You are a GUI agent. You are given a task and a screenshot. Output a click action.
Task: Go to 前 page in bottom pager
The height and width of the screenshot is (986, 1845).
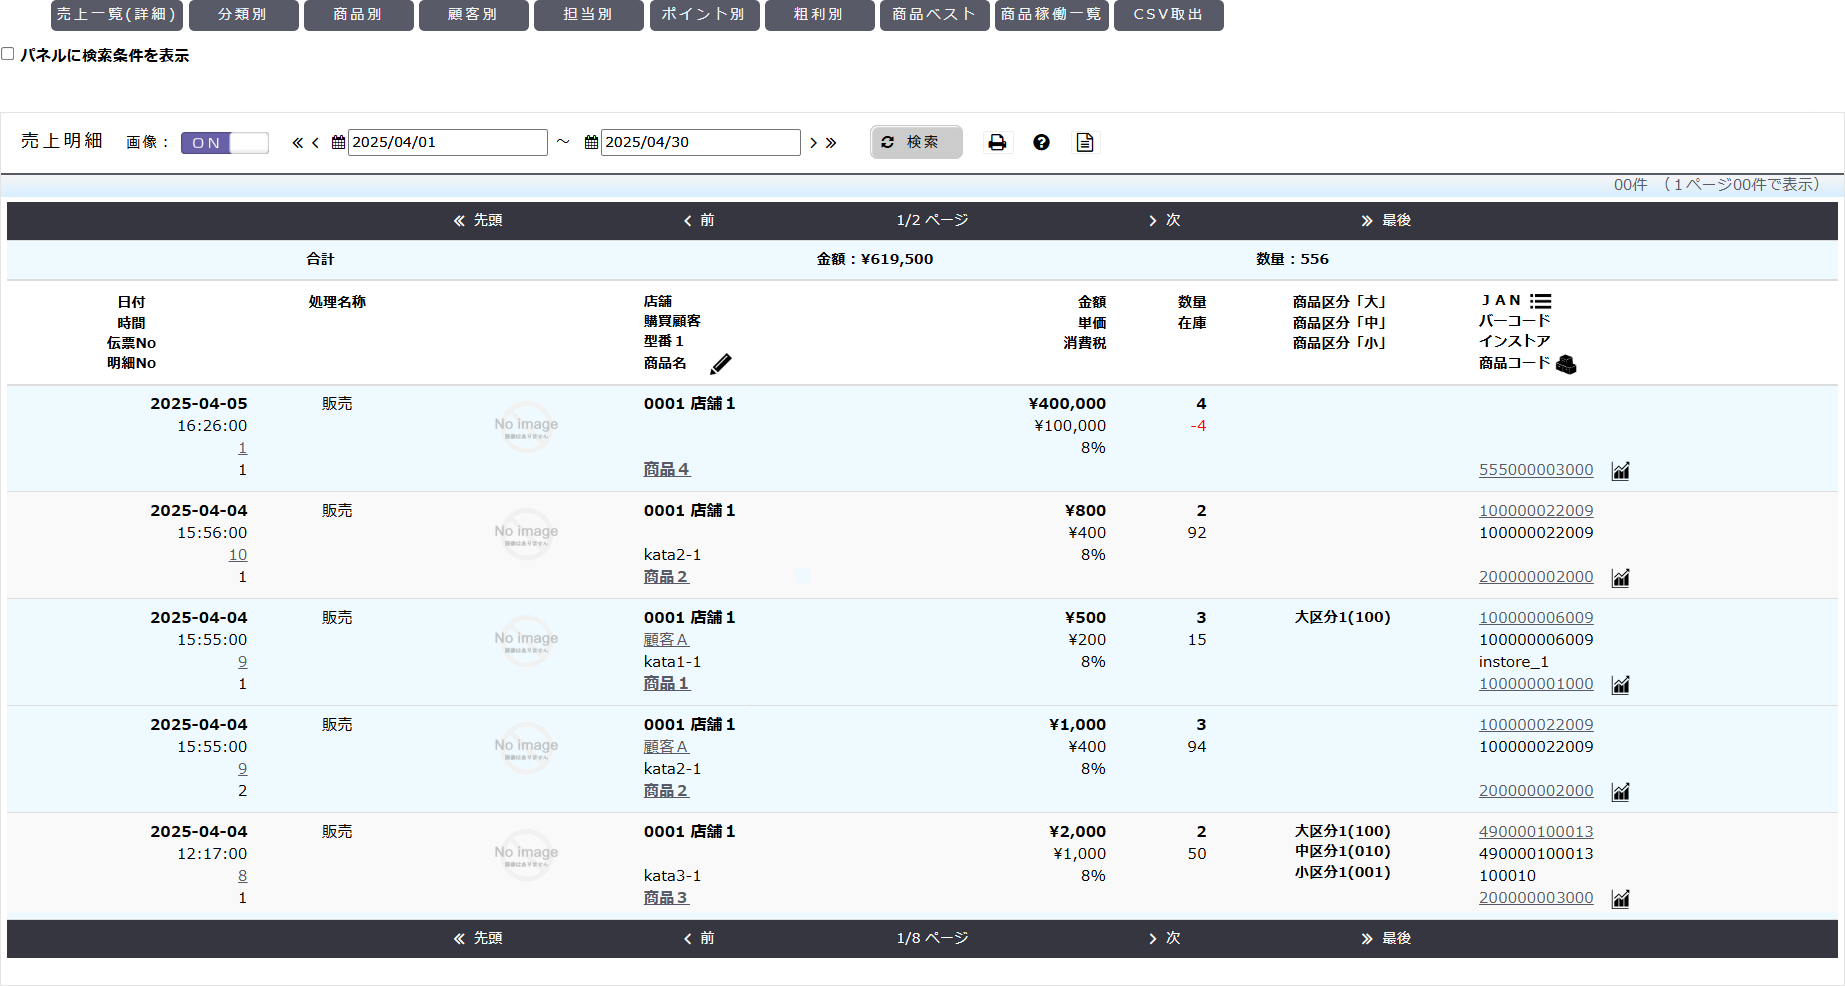[x=699, y=938]
